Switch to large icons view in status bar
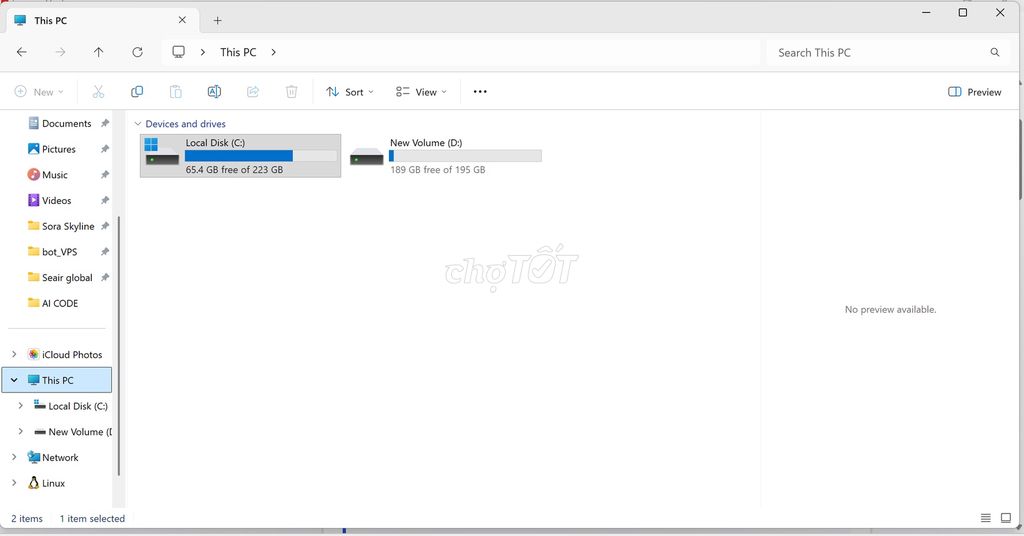This screenshot has height=536, width=1024. click(1006, 518)
